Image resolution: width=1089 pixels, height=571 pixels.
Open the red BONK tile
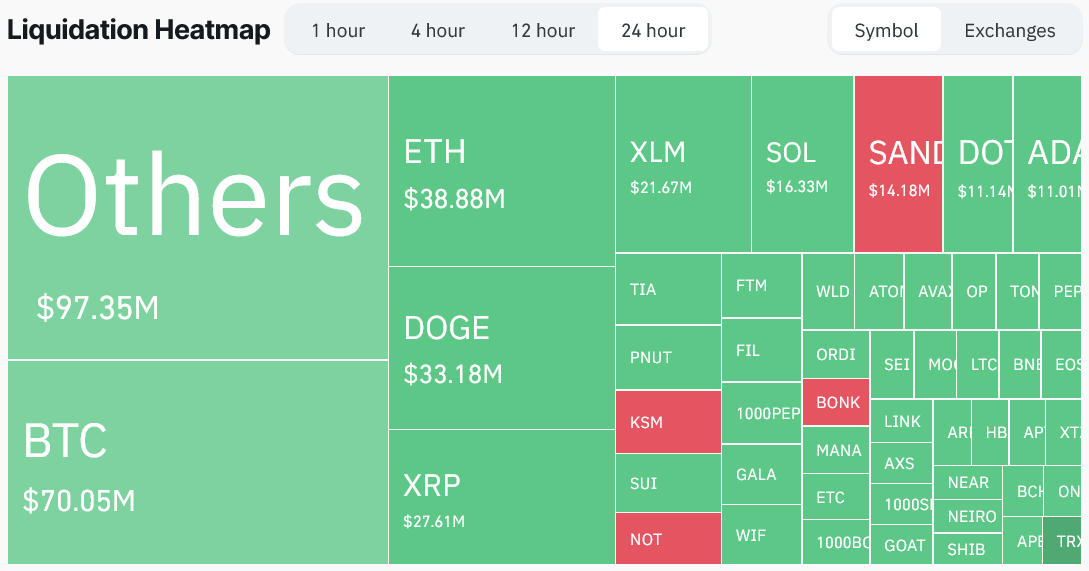[836, 402]
